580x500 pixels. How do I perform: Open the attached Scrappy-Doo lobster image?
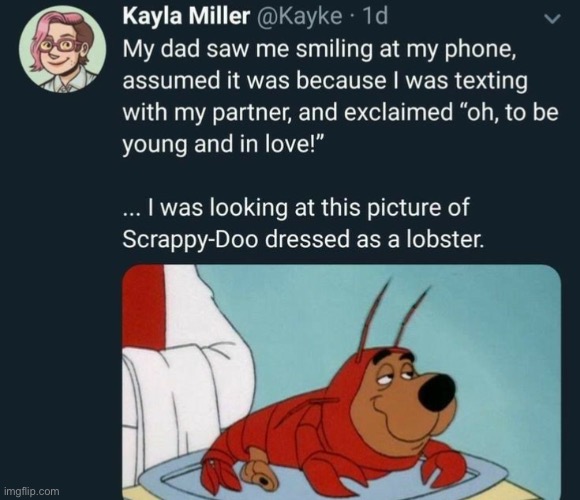click(341, 382)
